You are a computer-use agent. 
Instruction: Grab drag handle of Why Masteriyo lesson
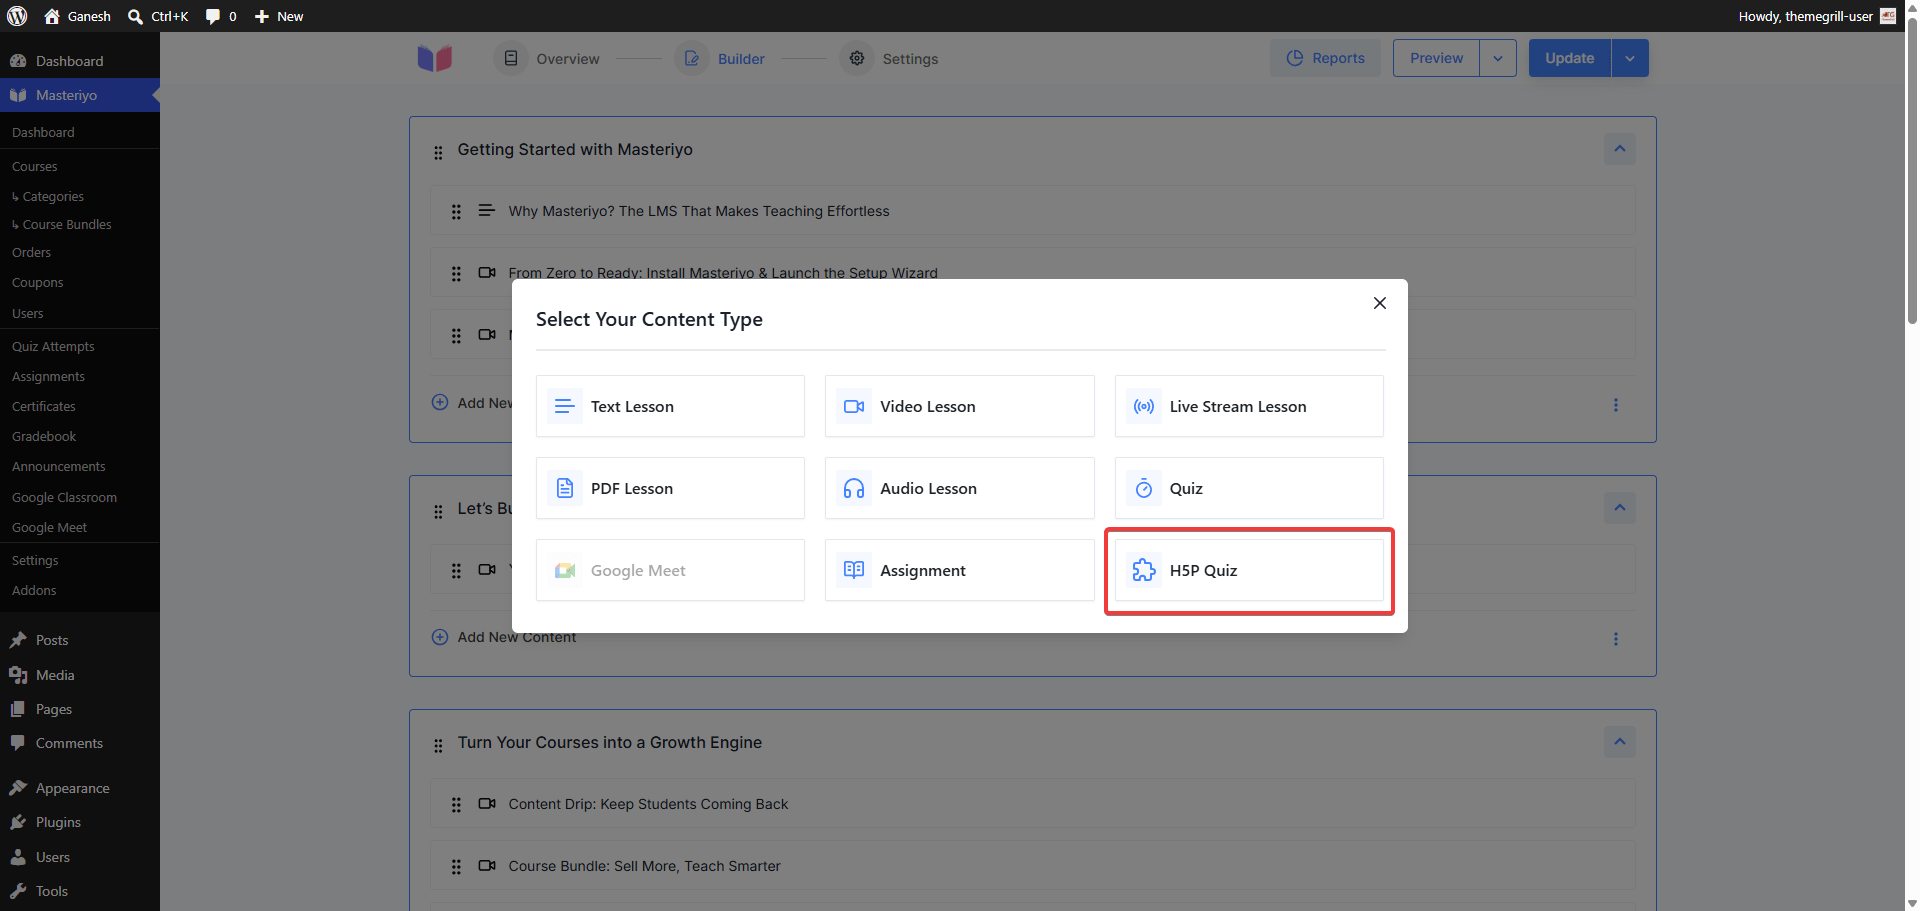456,212
